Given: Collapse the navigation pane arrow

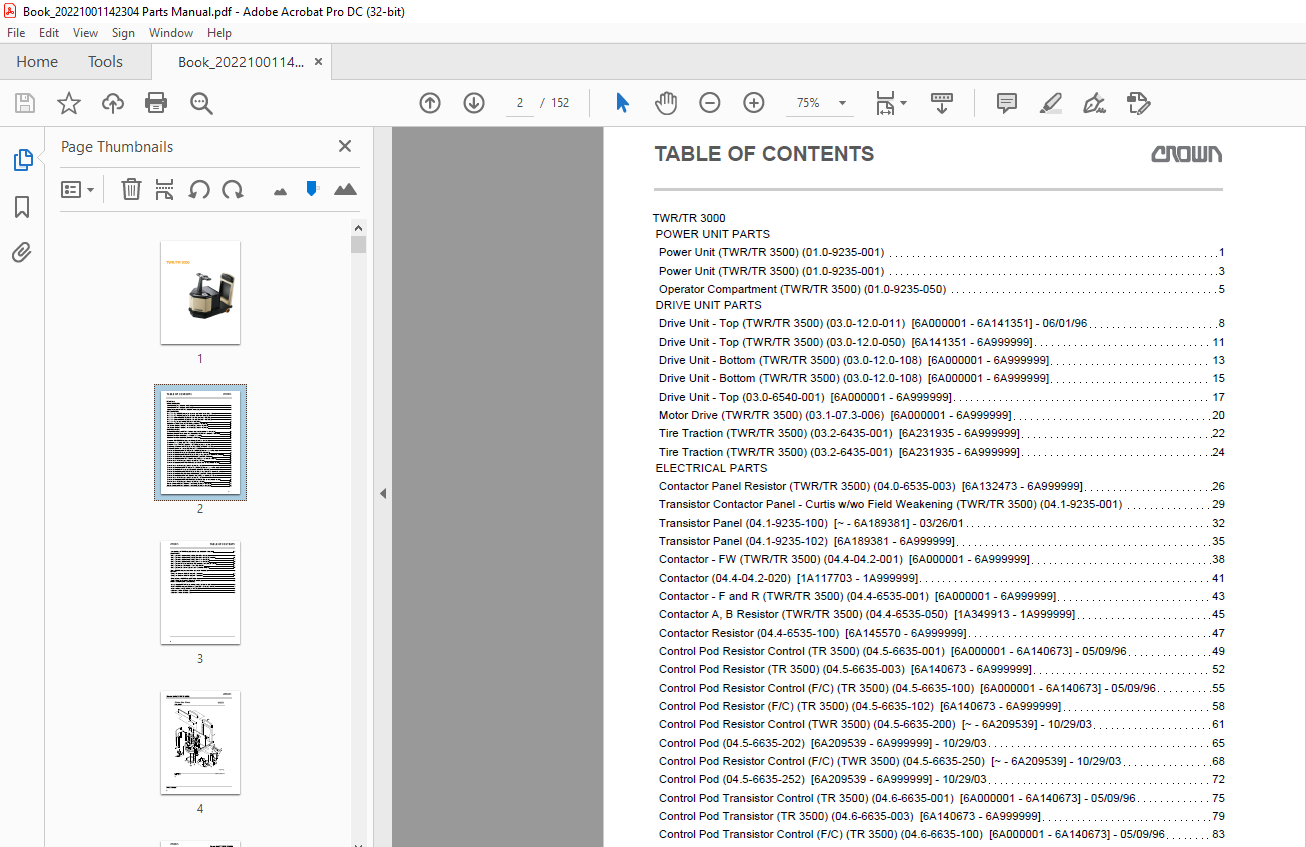Looking at the screenshot, I should click(381, 493).
